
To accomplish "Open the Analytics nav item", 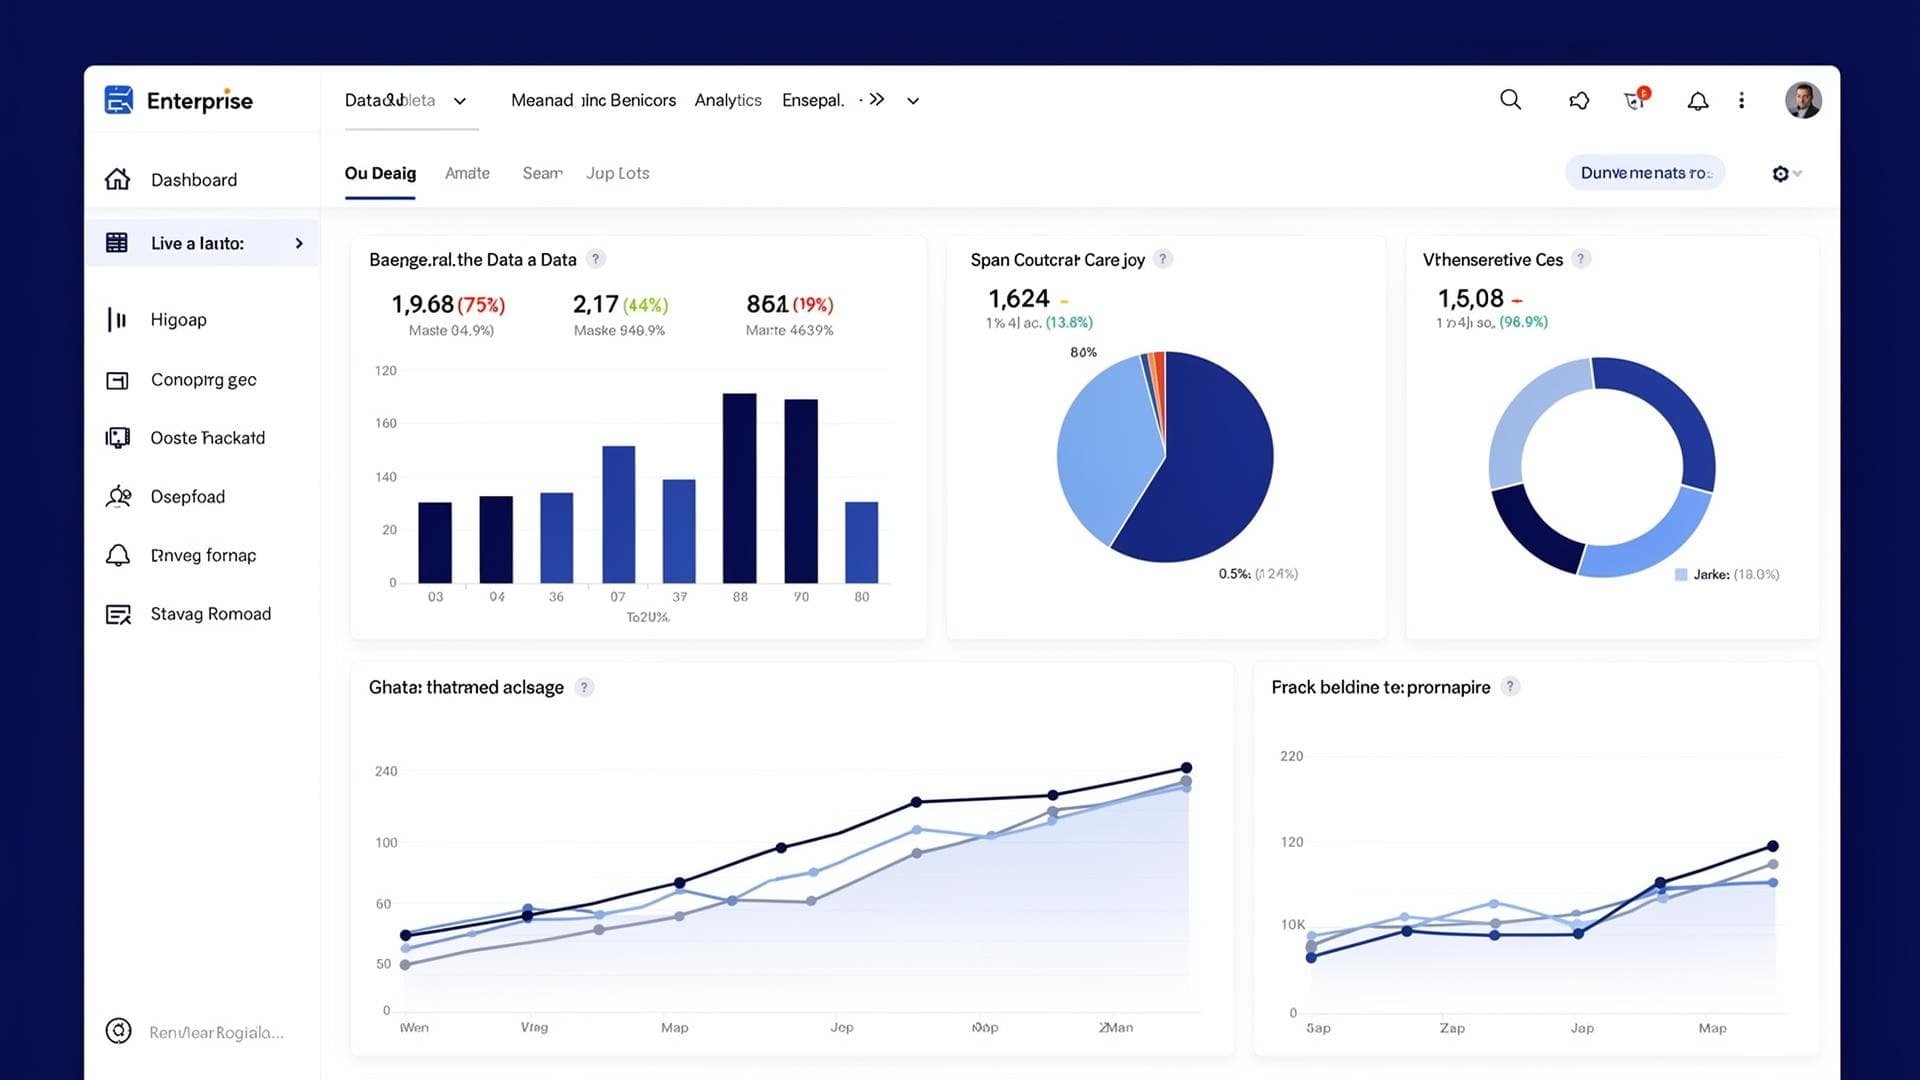I will pos(728,100).
